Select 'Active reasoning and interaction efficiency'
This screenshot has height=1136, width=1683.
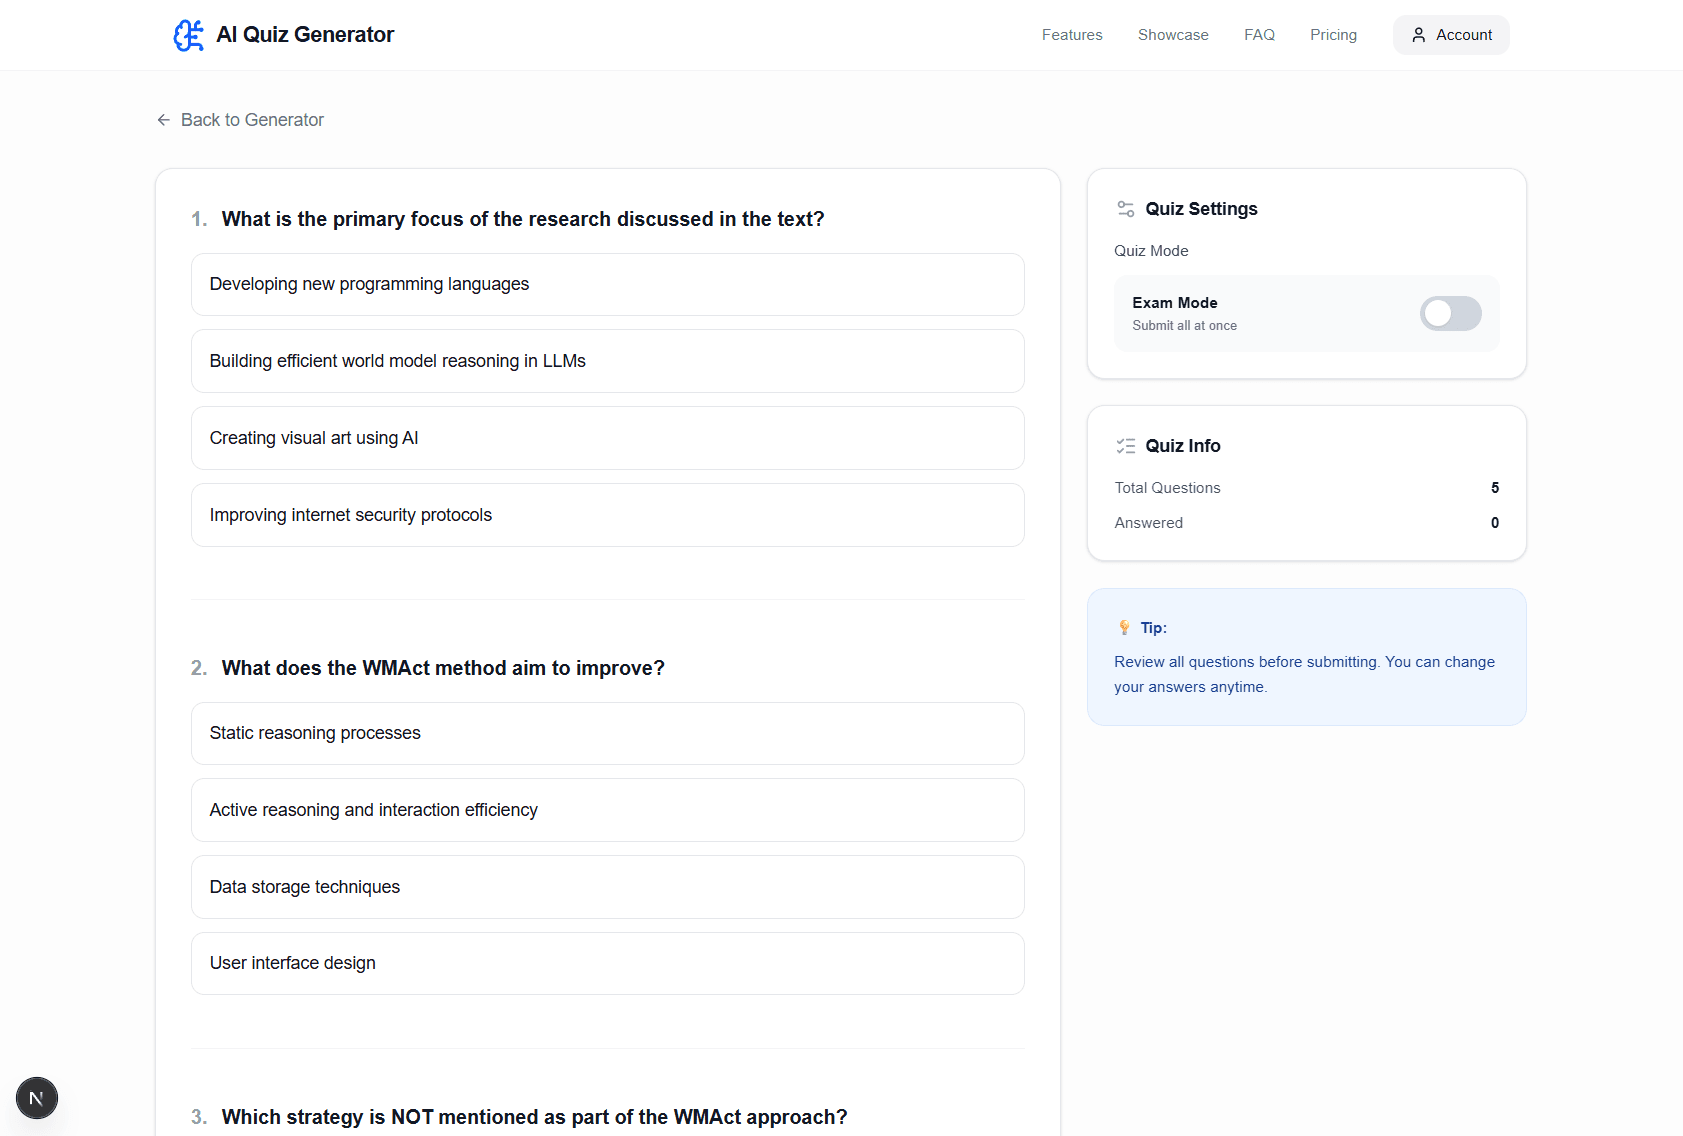pos(607,810)
